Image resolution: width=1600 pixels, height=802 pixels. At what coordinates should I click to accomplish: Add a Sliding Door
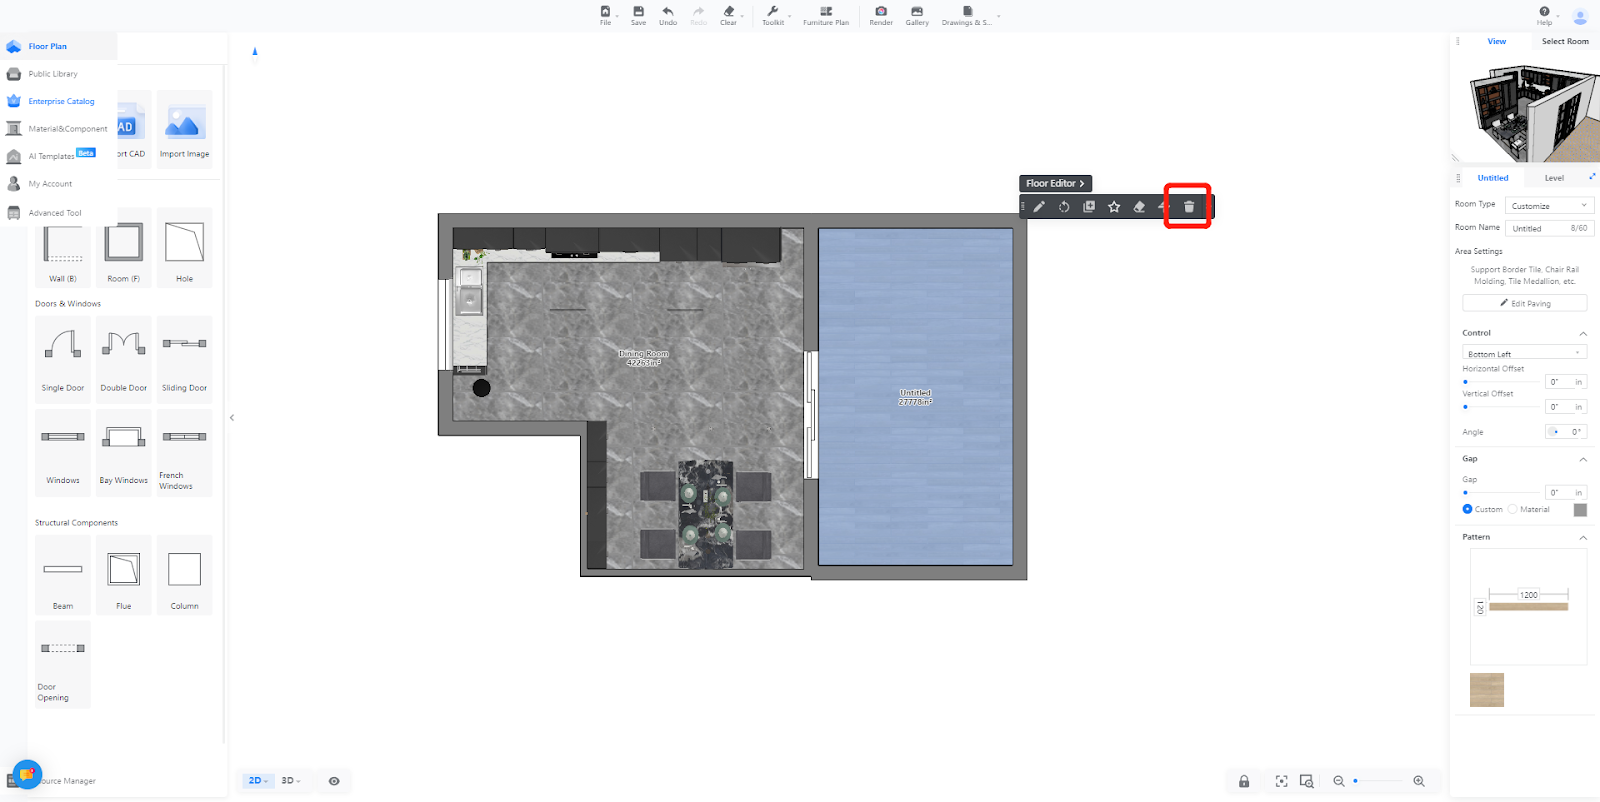point(185,359)
